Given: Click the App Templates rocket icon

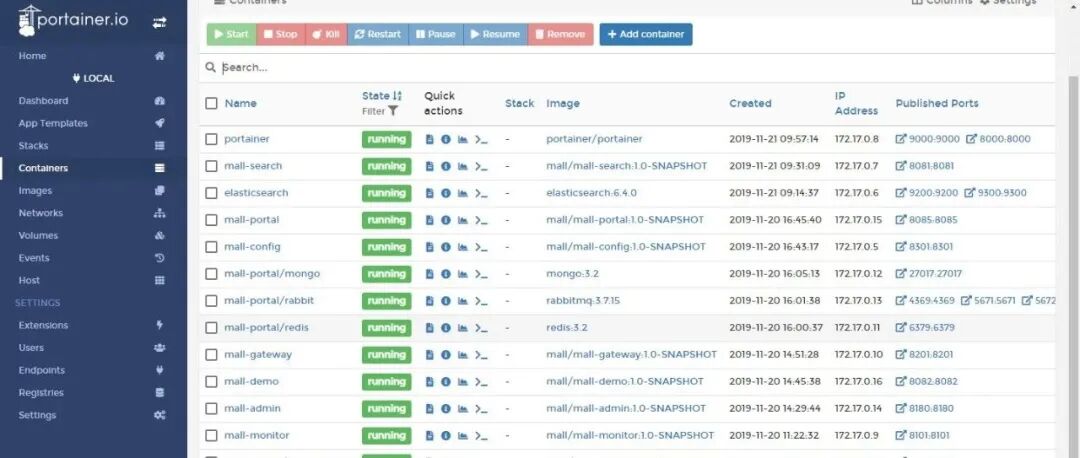Looking at the screenshot, I should click(160, 123).
